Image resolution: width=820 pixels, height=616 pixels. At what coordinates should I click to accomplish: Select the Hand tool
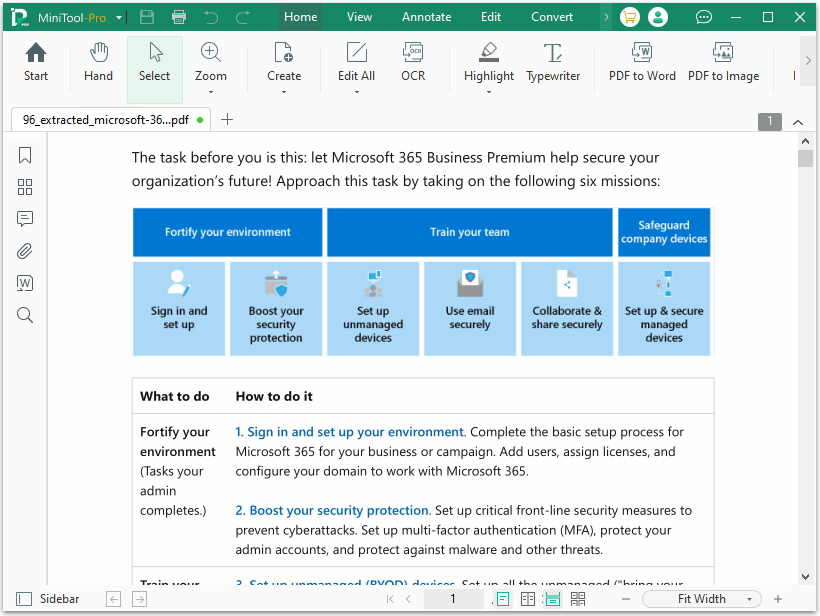click(98, 63)
